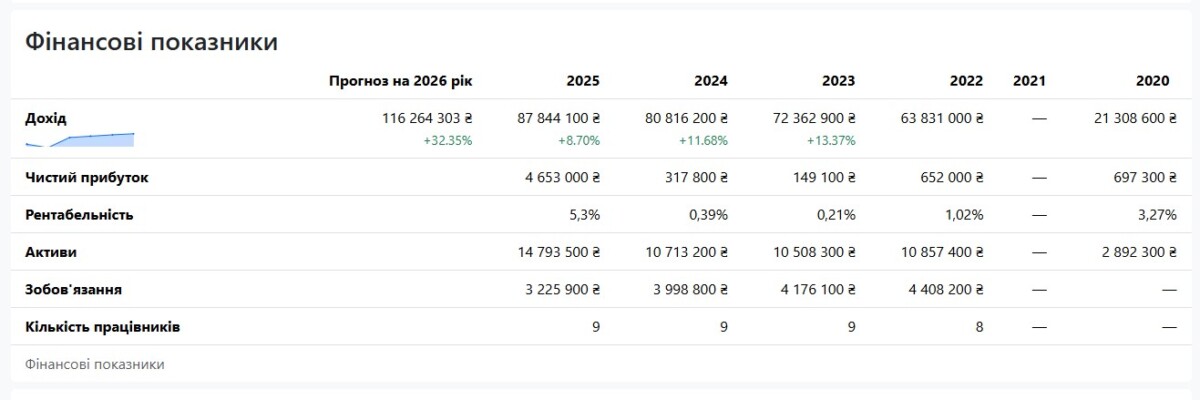Select the 'Рентабельність' row label
1200x400 pixels.
pyautogui.click(x=79, y=214)
